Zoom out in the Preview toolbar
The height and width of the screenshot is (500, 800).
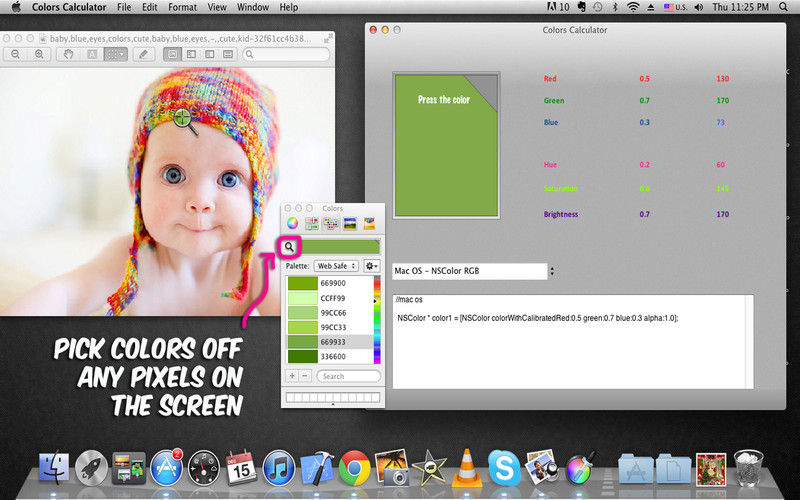click(x=16, y=54)
